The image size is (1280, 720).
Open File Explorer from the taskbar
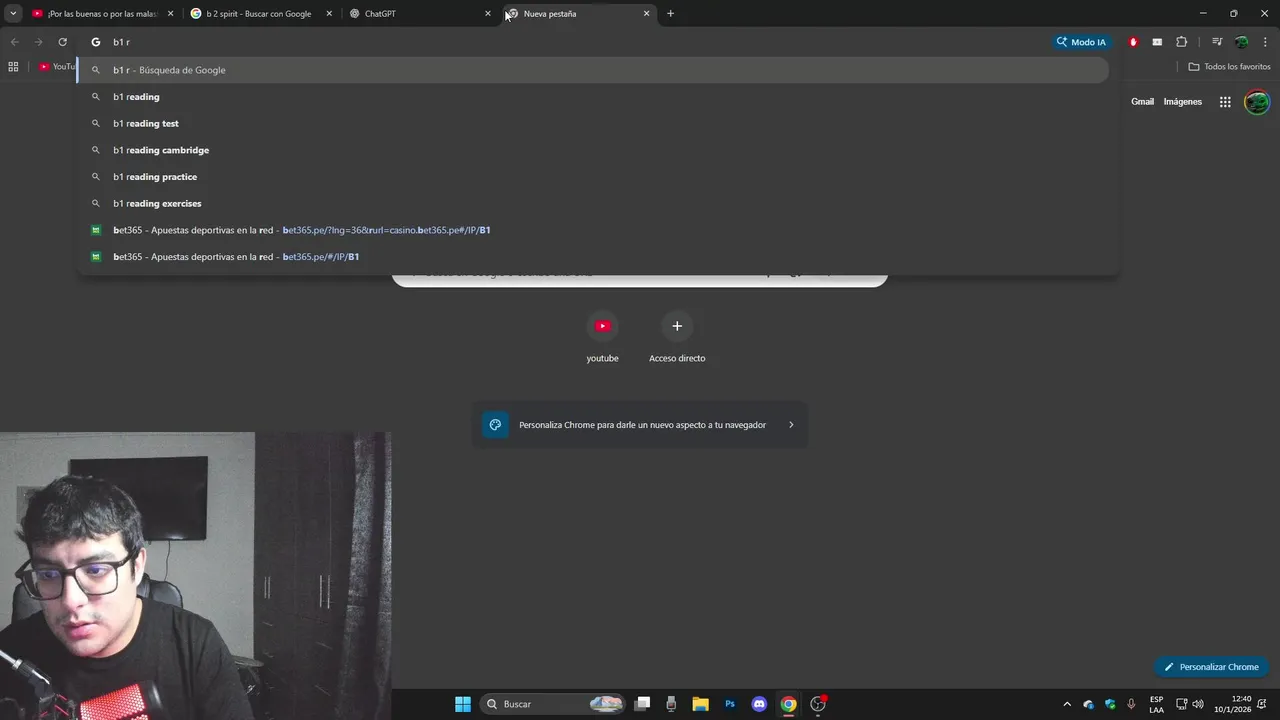click(x=700, y=704)
